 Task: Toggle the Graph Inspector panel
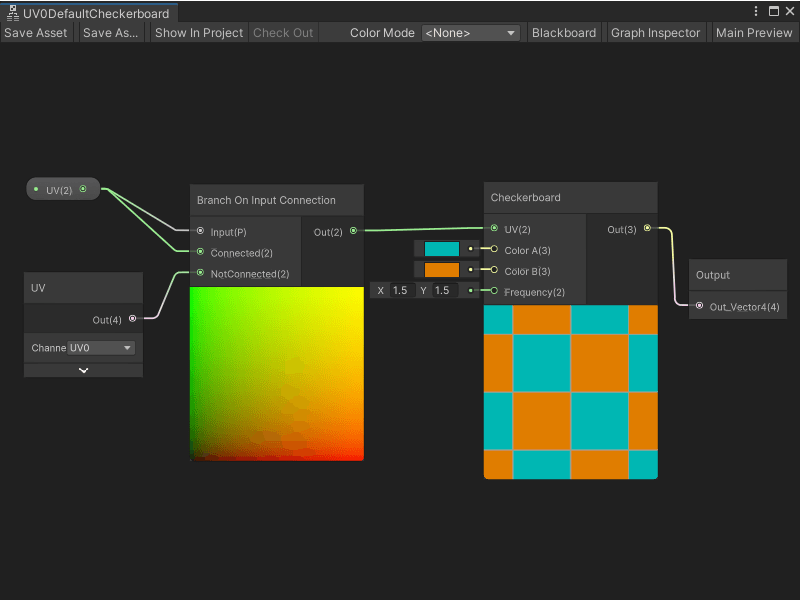655,32
